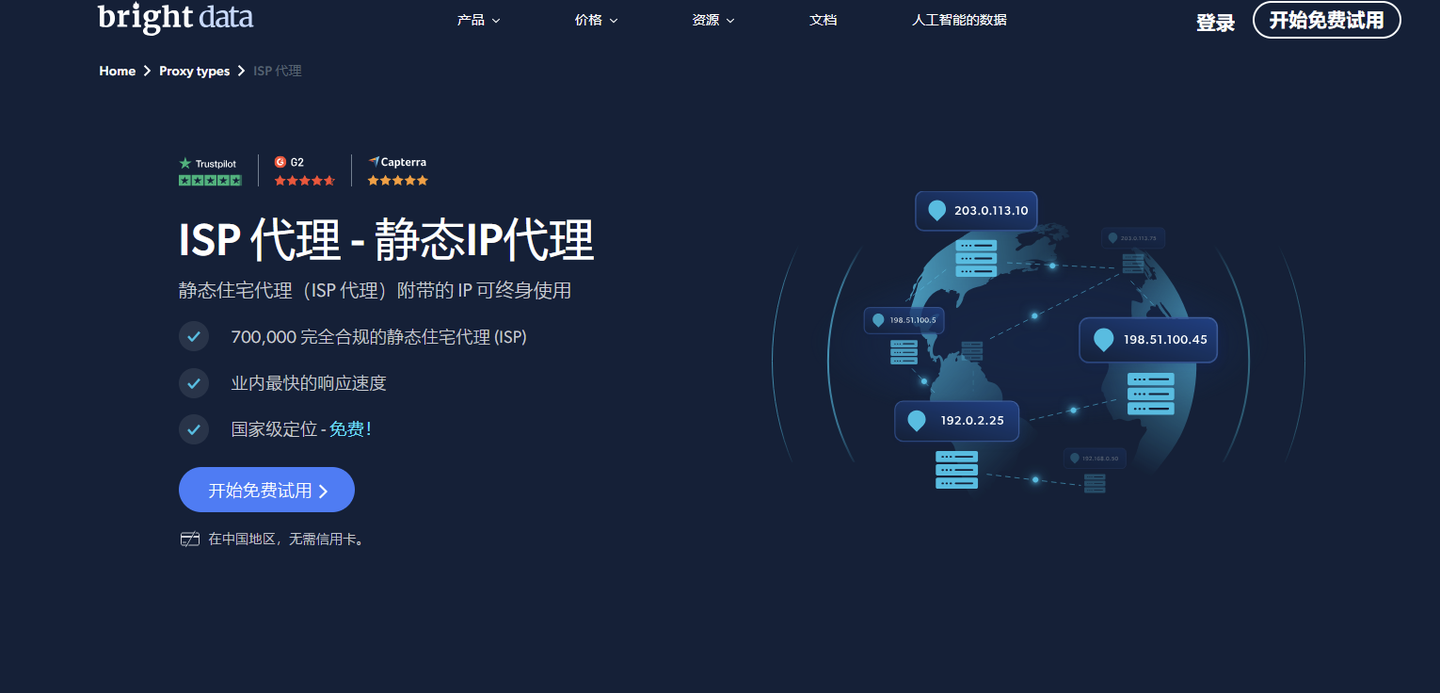This screenshot has height=693, width=1440.
Task: Click subtitle 静态住宅代理 text
Action: click(x=375, y=290)
